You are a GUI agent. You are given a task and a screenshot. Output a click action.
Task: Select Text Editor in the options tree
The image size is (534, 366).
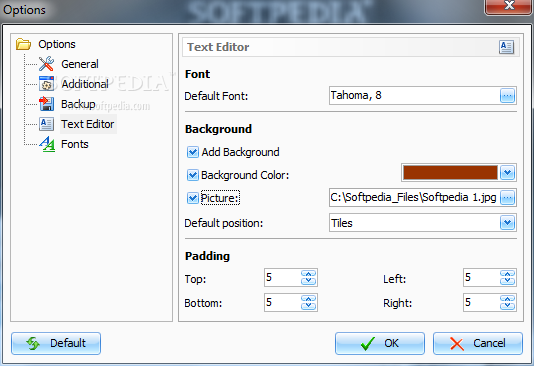coord(88,124)
